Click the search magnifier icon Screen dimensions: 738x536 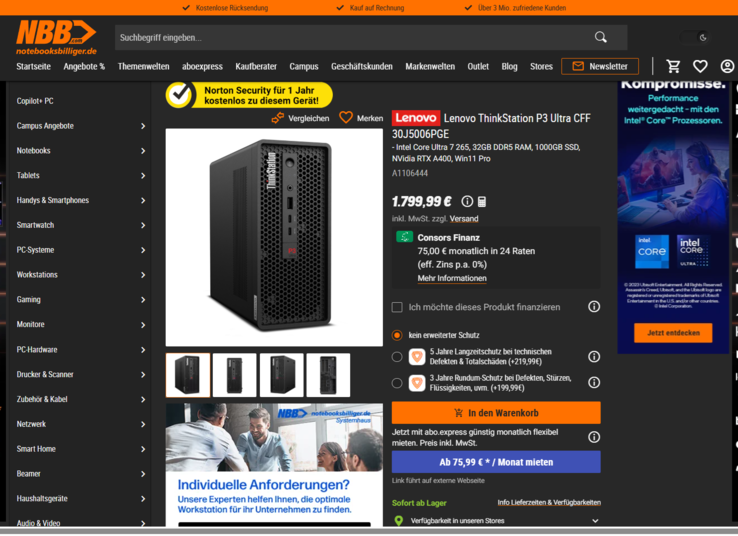pyautogui.click(x=601, y=37)
